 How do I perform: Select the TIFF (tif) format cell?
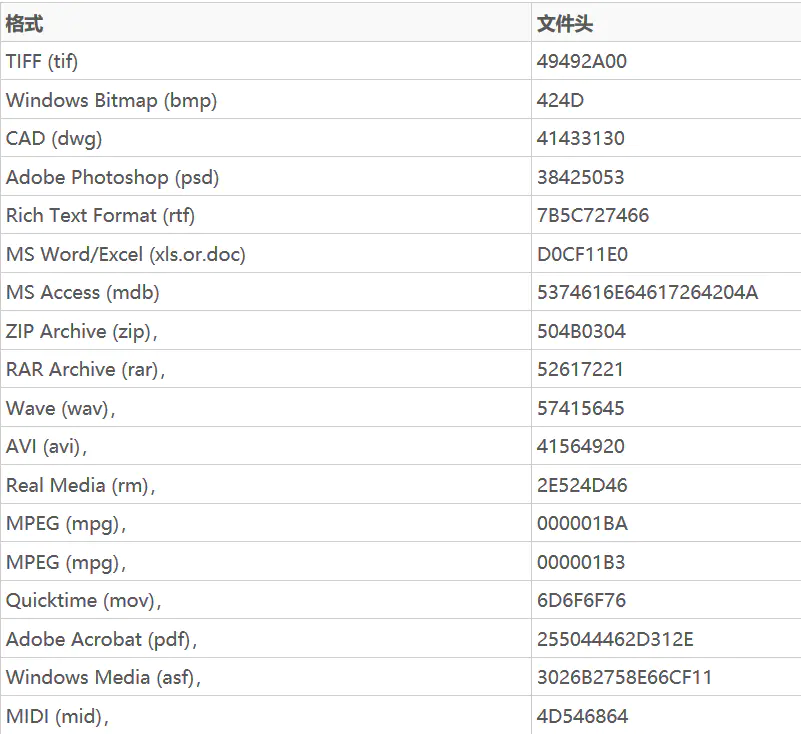(42, 61)
